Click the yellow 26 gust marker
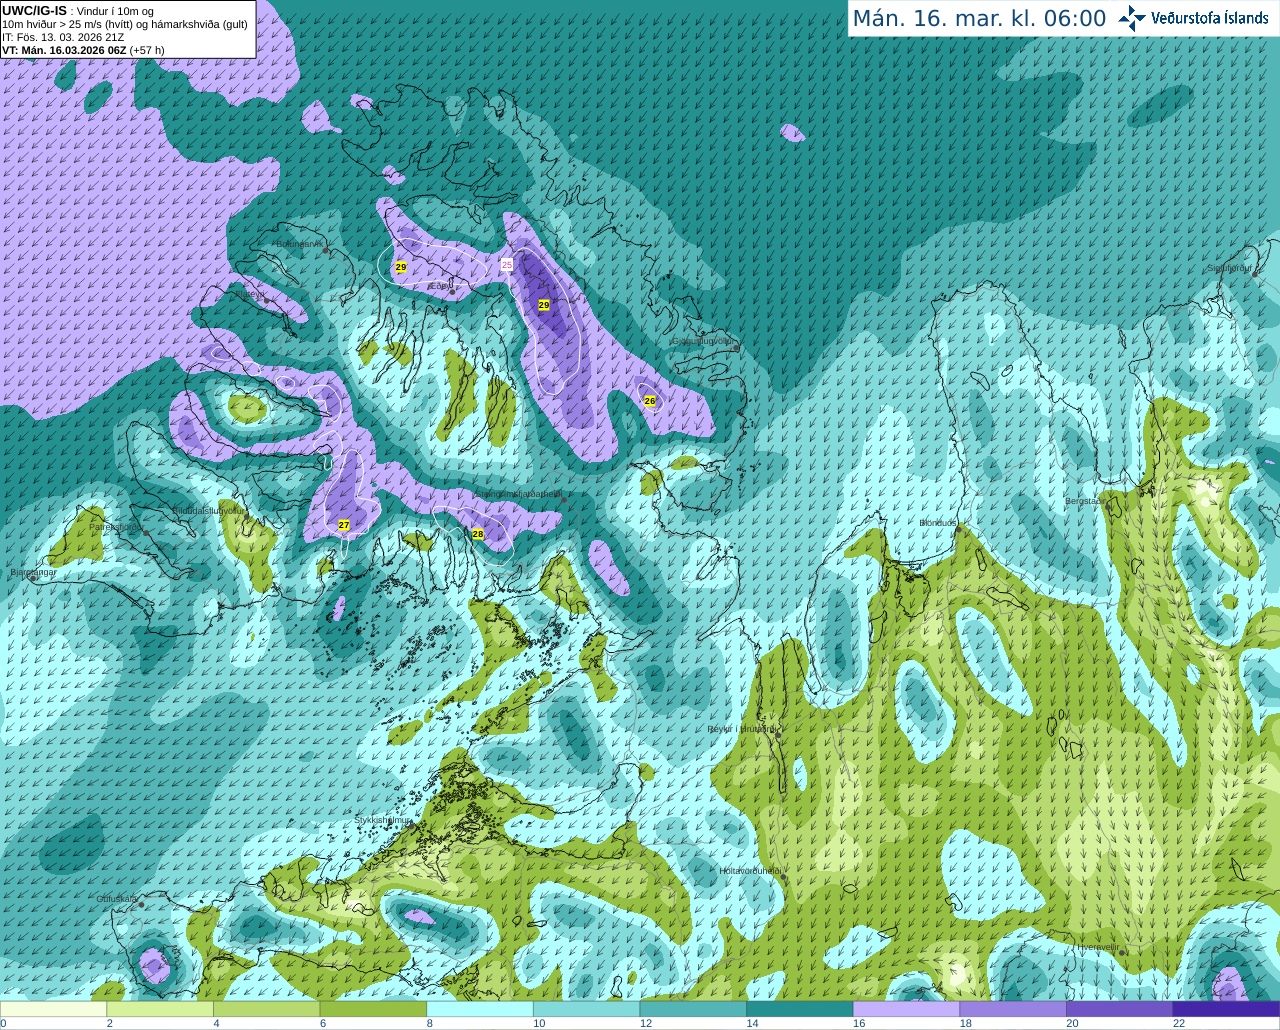Screen dimensions: 1280x1030 (x=650, y=400)
